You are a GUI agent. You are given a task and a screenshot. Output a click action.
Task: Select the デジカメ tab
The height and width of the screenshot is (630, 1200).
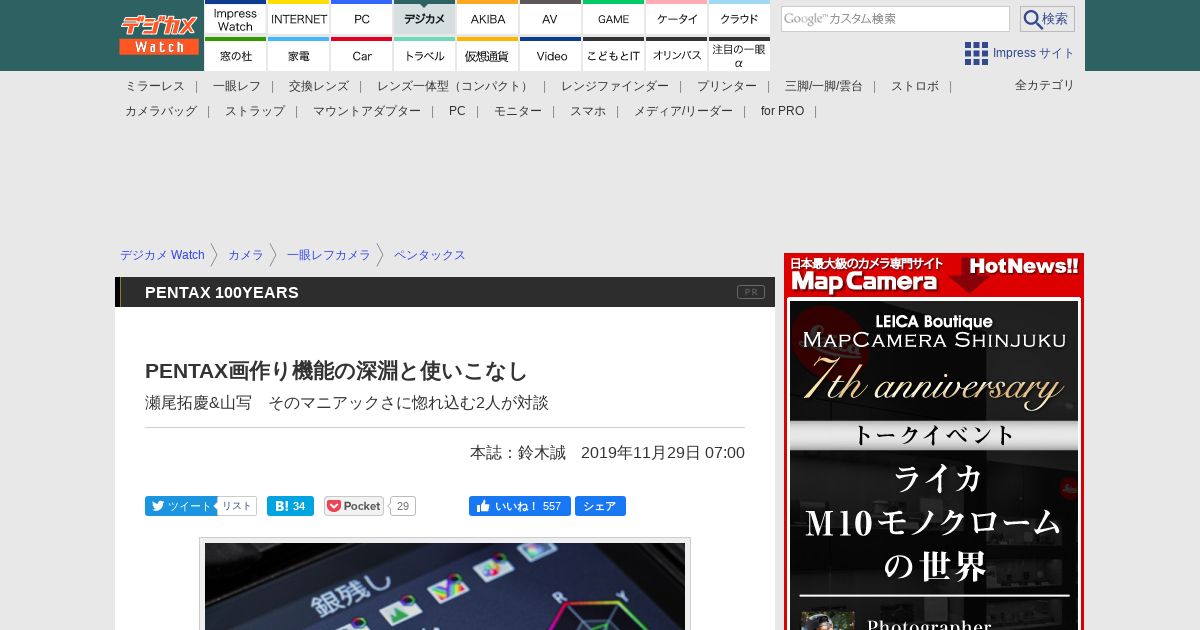[425, 18]
